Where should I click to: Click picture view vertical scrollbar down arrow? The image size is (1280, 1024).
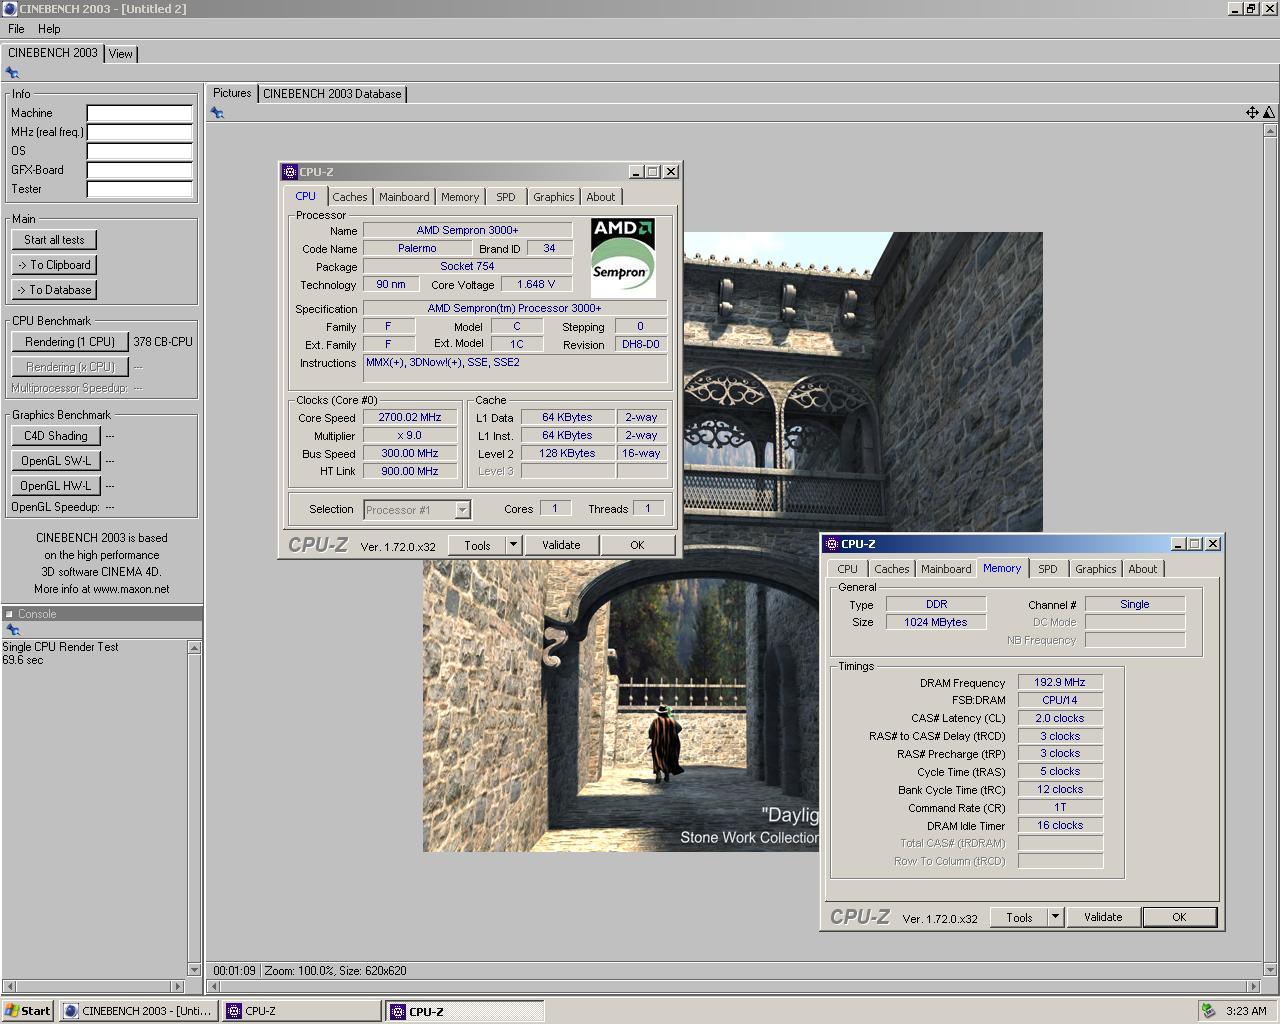(x=1270, y=969)
